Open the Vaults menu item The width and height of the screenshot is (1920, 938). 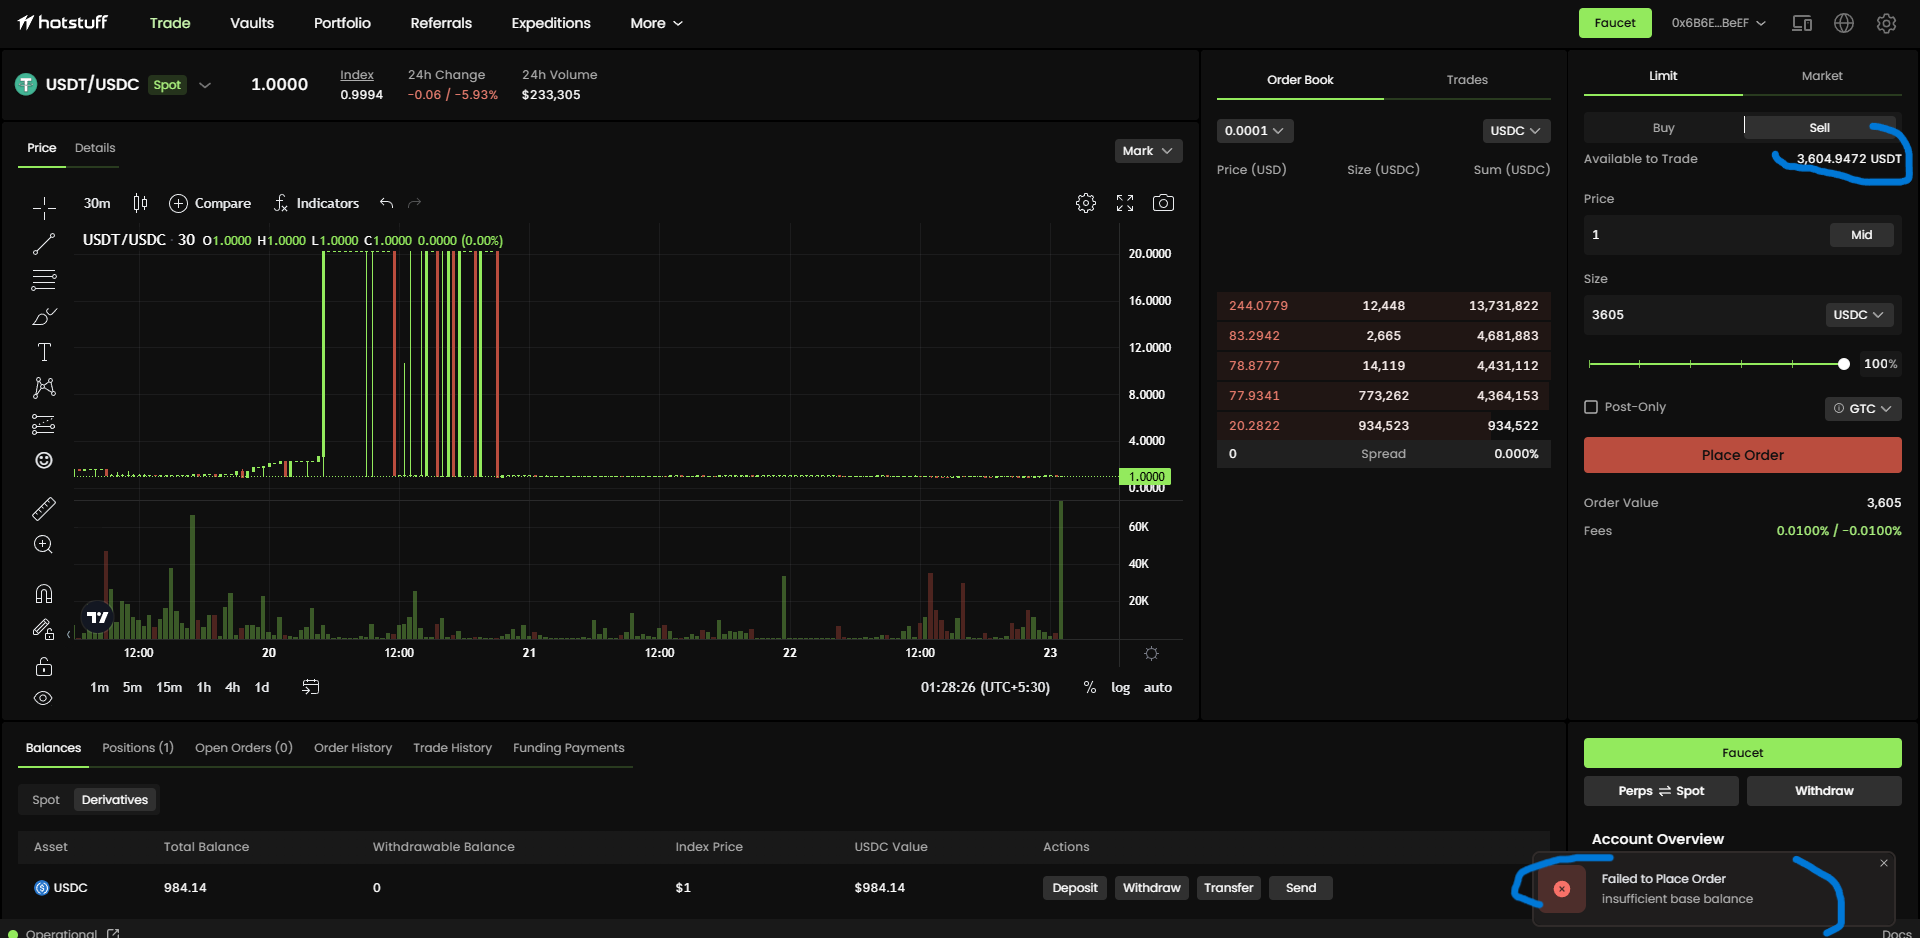[x=252, y=23]
